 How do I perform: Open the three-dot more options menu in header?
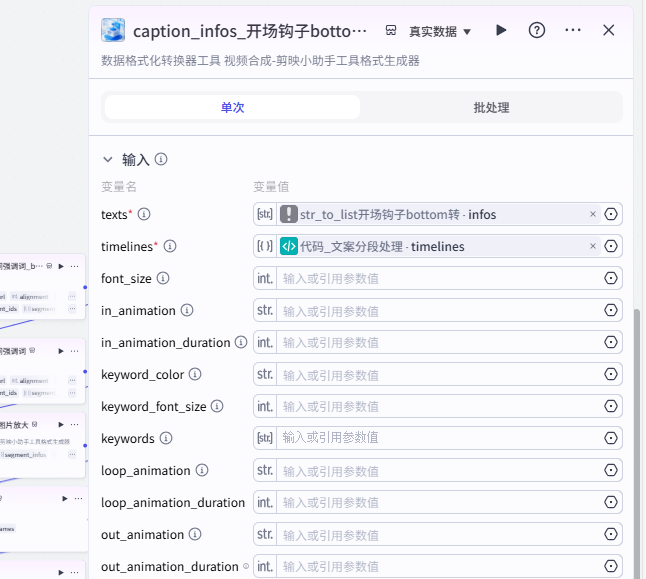pos(573,30)
